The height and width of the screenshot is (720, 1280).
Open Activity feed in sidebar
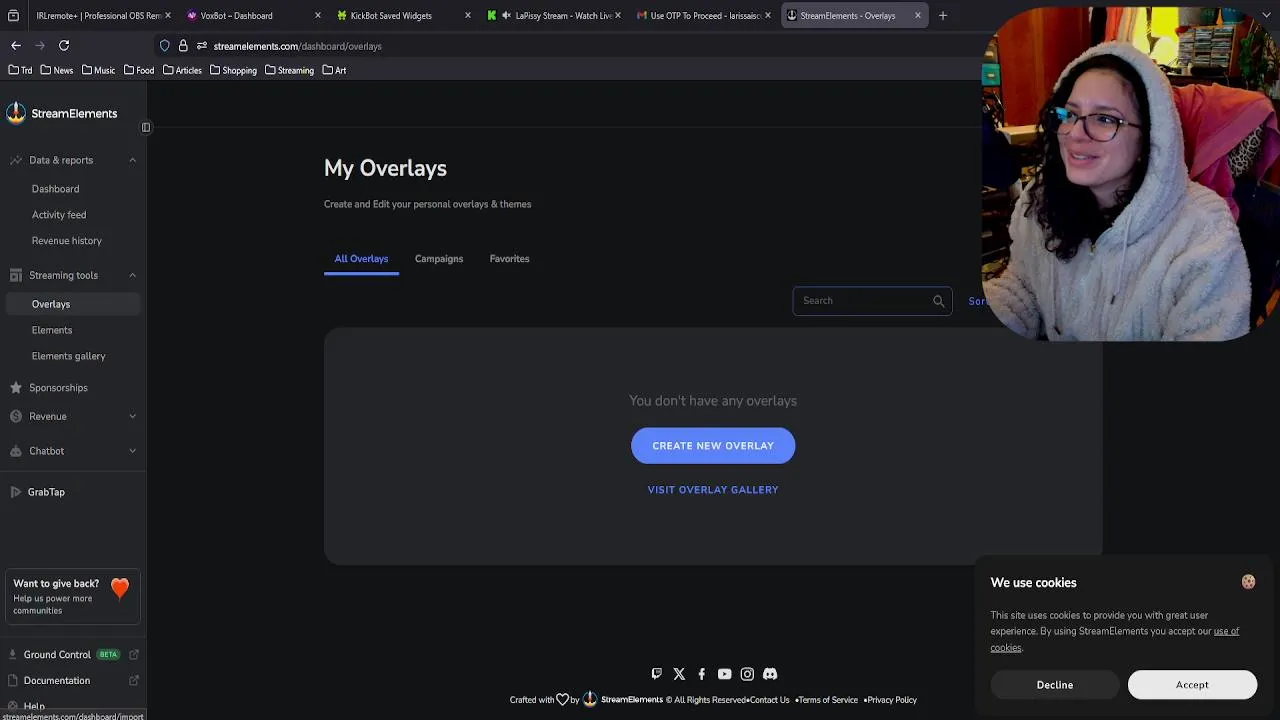click(x=59, y=215)
